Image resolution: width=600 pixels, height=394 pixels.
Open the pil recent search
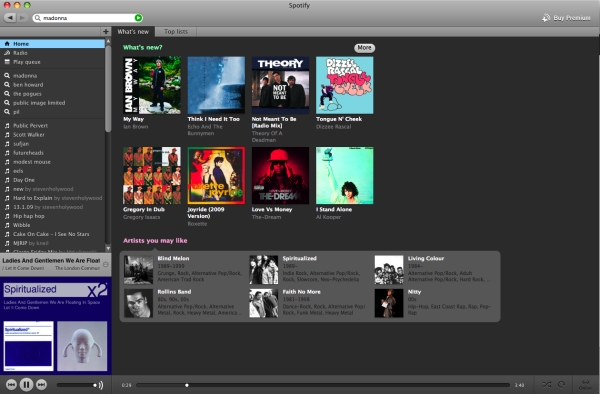52,112
